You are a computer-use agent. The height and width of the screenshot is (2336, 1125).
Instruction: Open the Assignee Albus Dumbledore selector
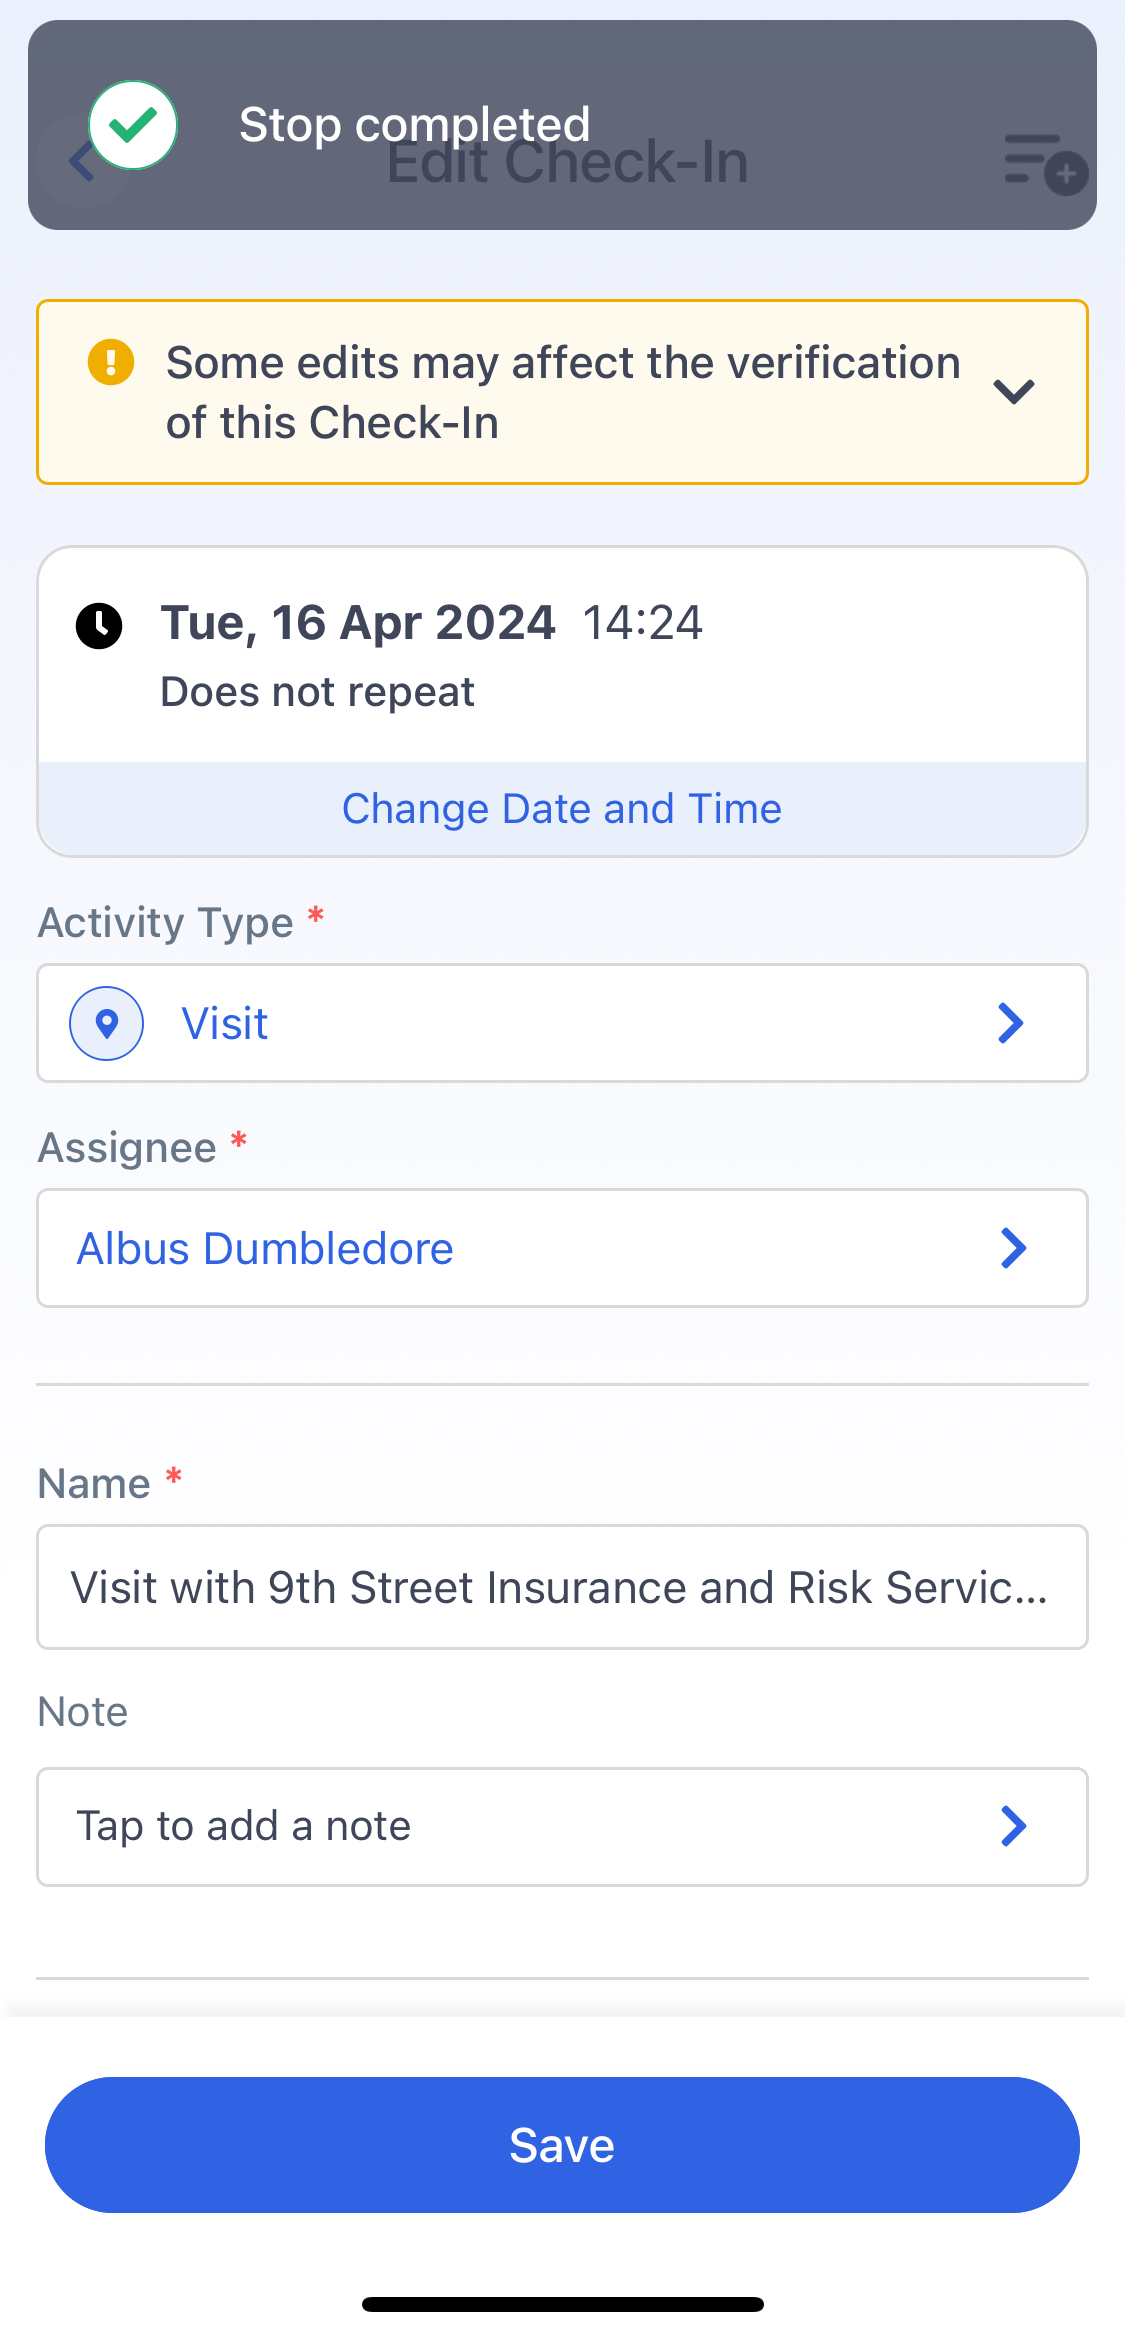(562, 1248)
